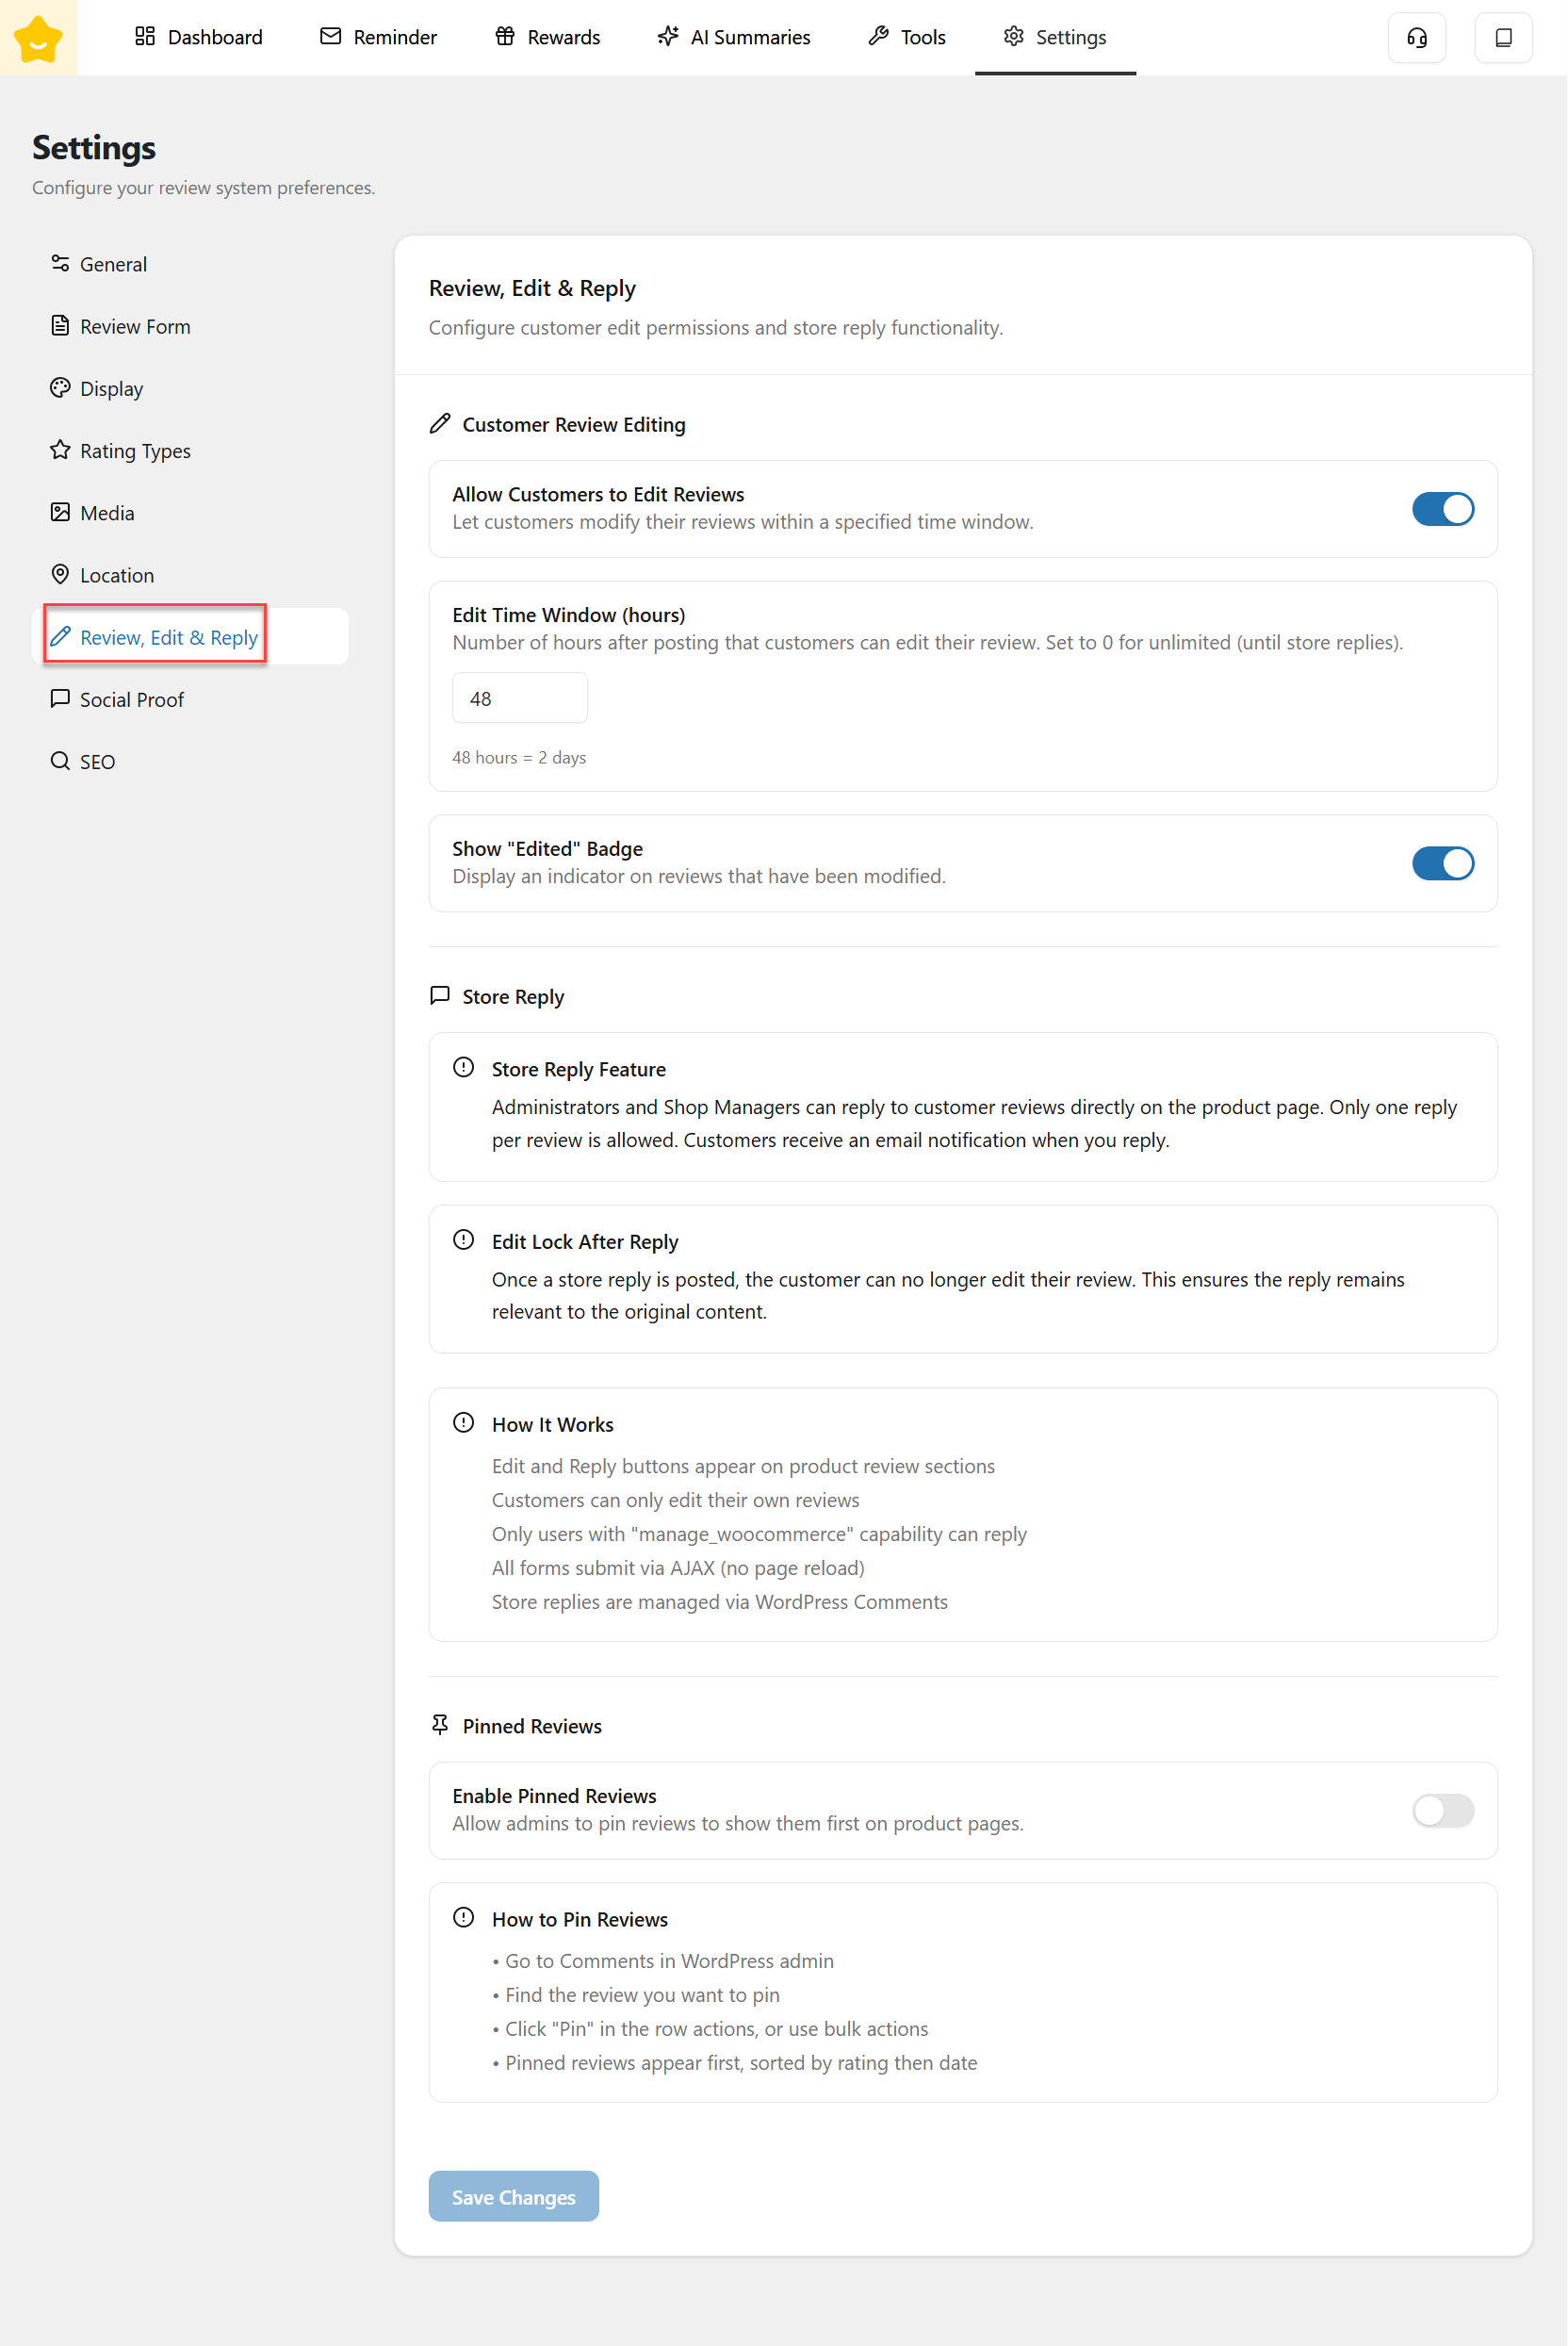Screen dimensions: 1568x2346
Task: Disable Allow Customers to Edit Reviews toggle
Action: click(x=1441, y=509)
